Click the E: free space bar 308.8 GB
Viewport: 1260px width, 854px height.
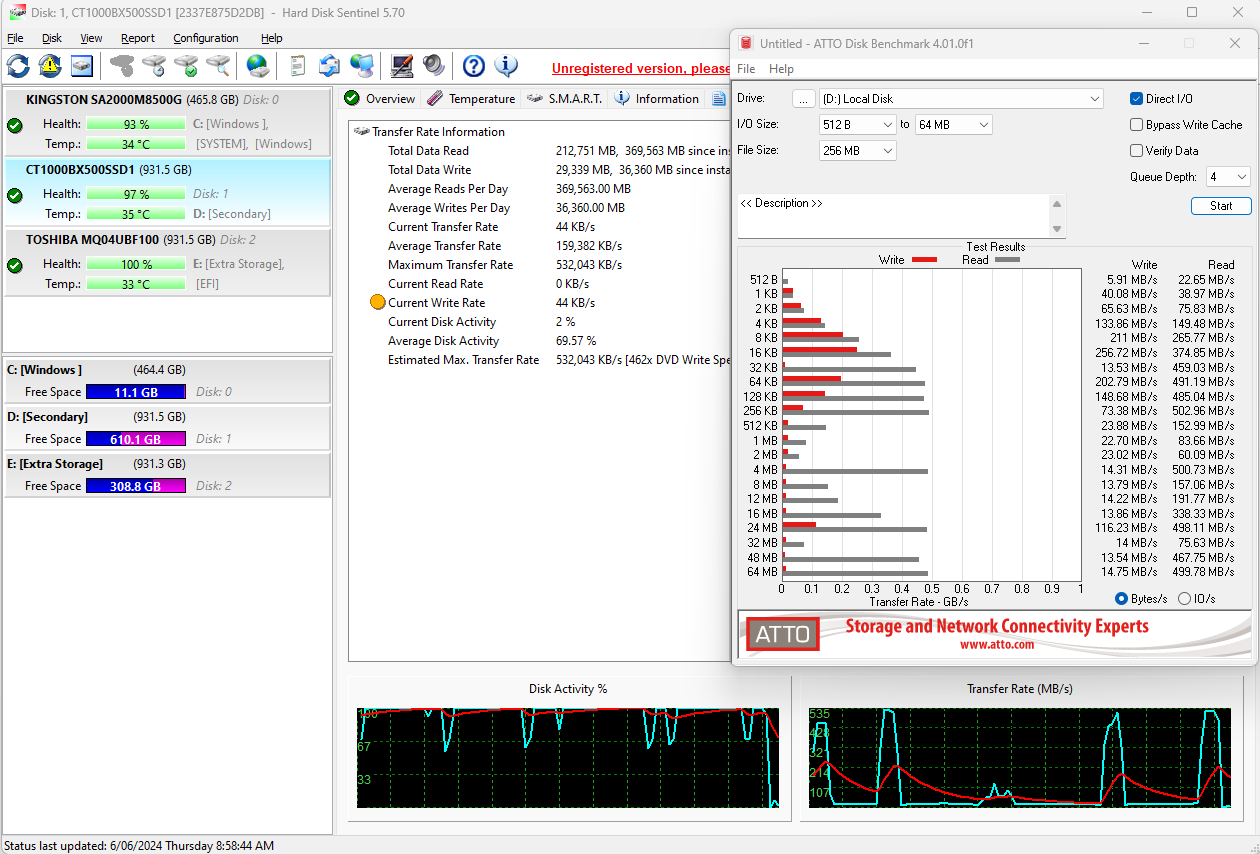tap(136, 486)
